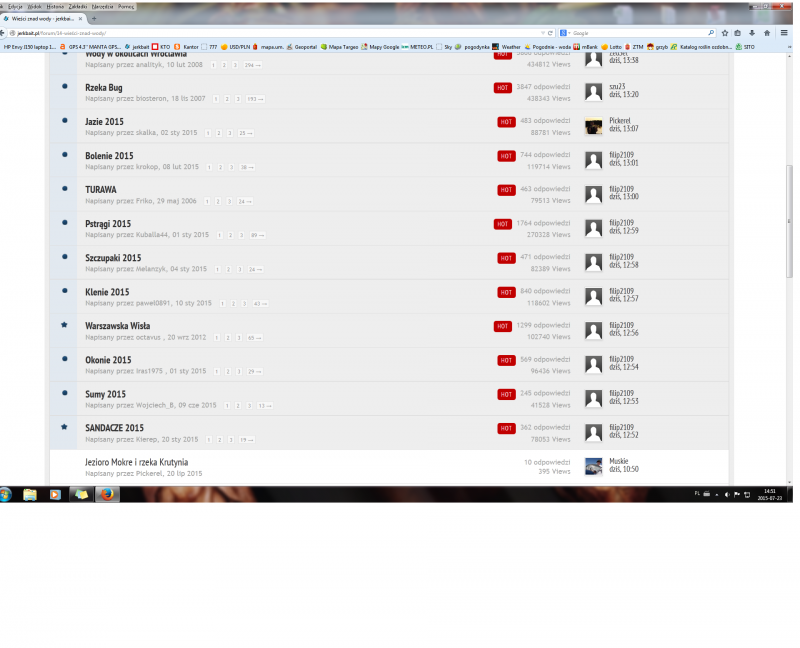This screenshot has width=800, height=648.
Task: Click the star marker beside Warszawska Wisła
Action: (x=65, y=325)
